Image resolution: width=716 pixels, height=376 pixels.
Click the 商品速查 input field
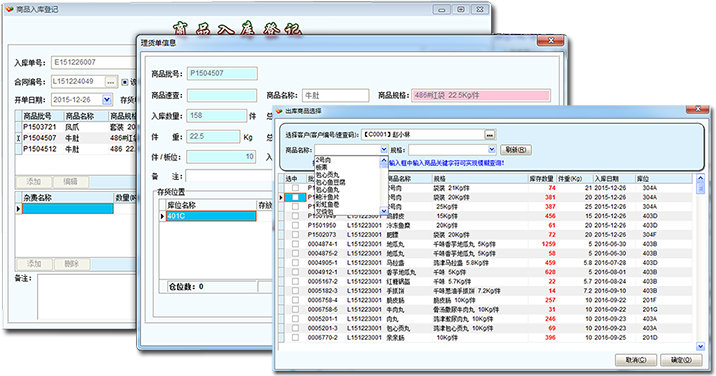click(222, 95)
